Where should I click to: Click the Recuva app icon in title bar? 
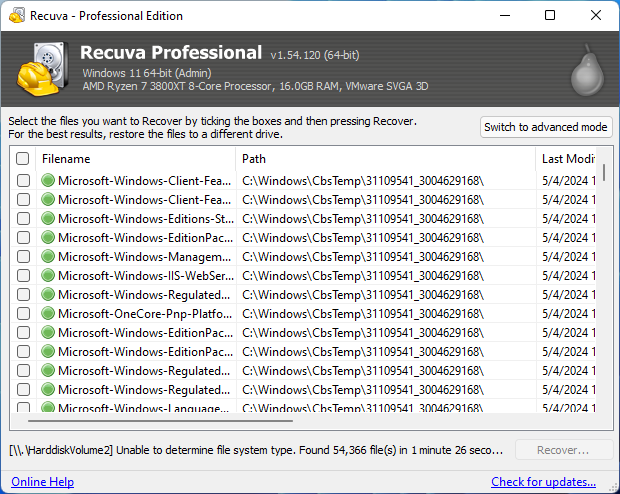17,15
